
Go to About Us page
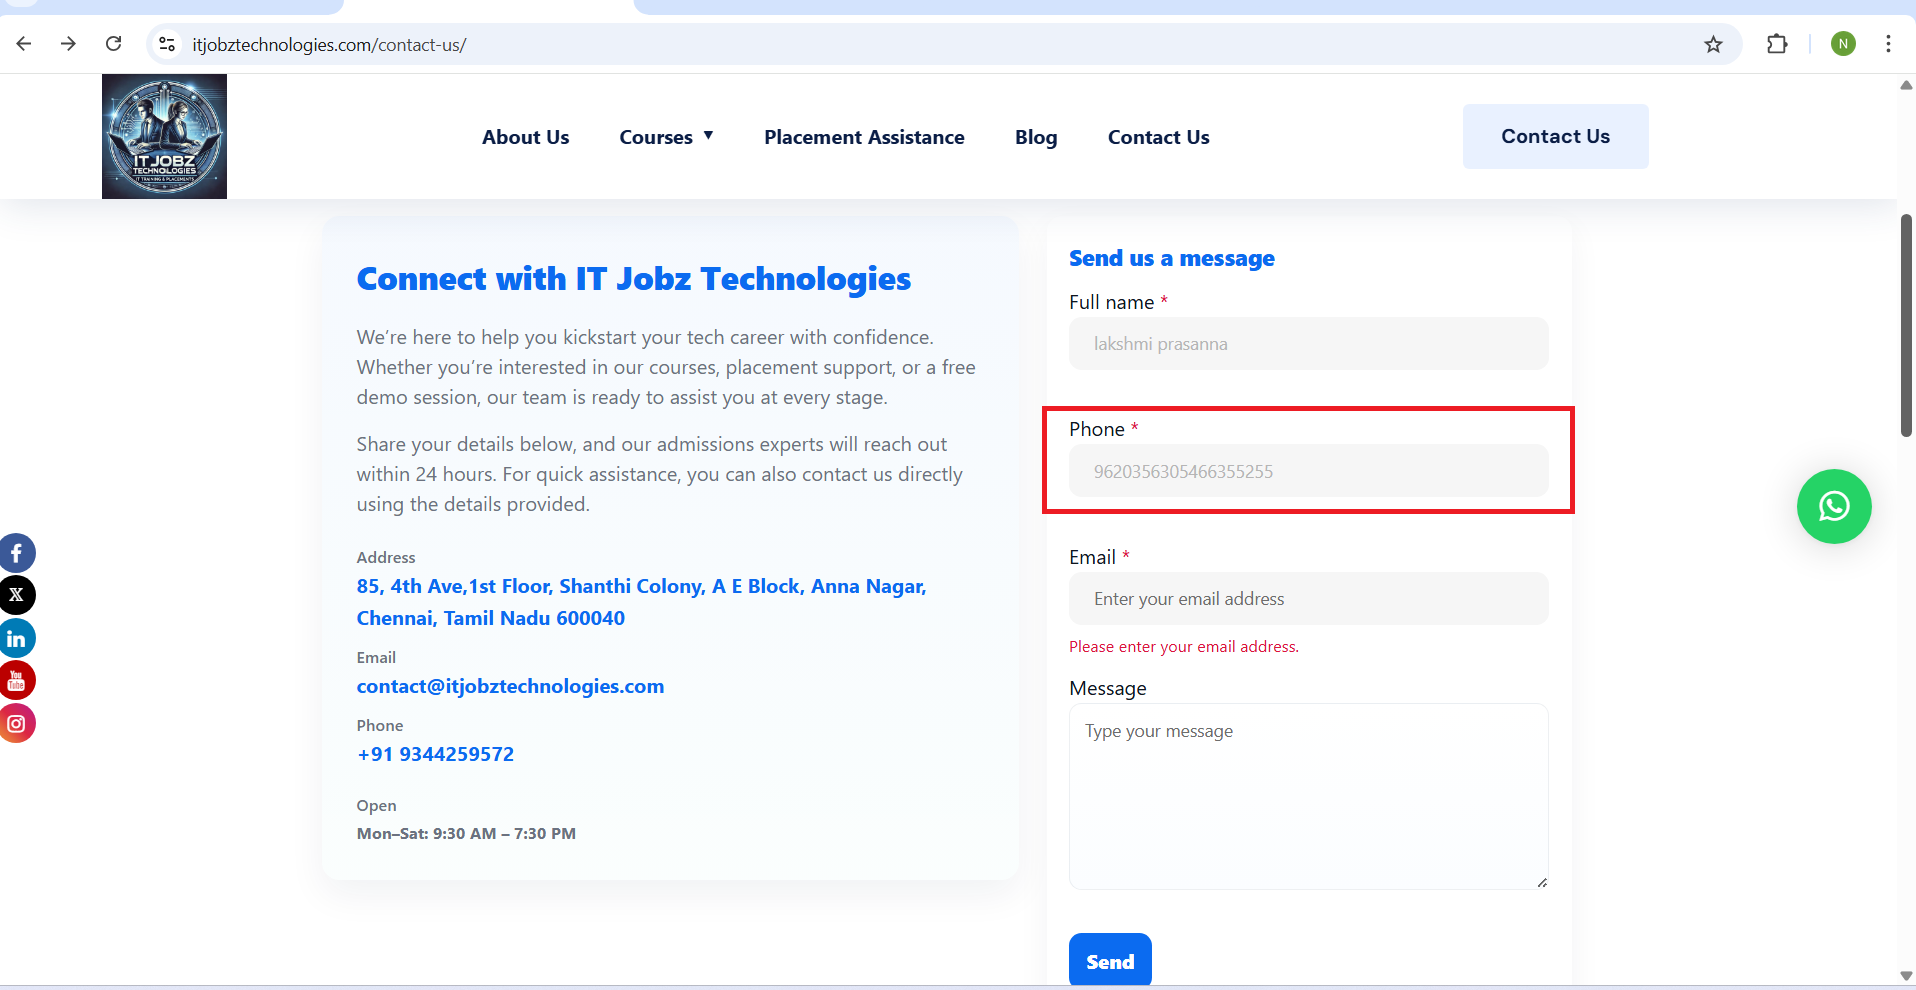(x=525, y=137)
